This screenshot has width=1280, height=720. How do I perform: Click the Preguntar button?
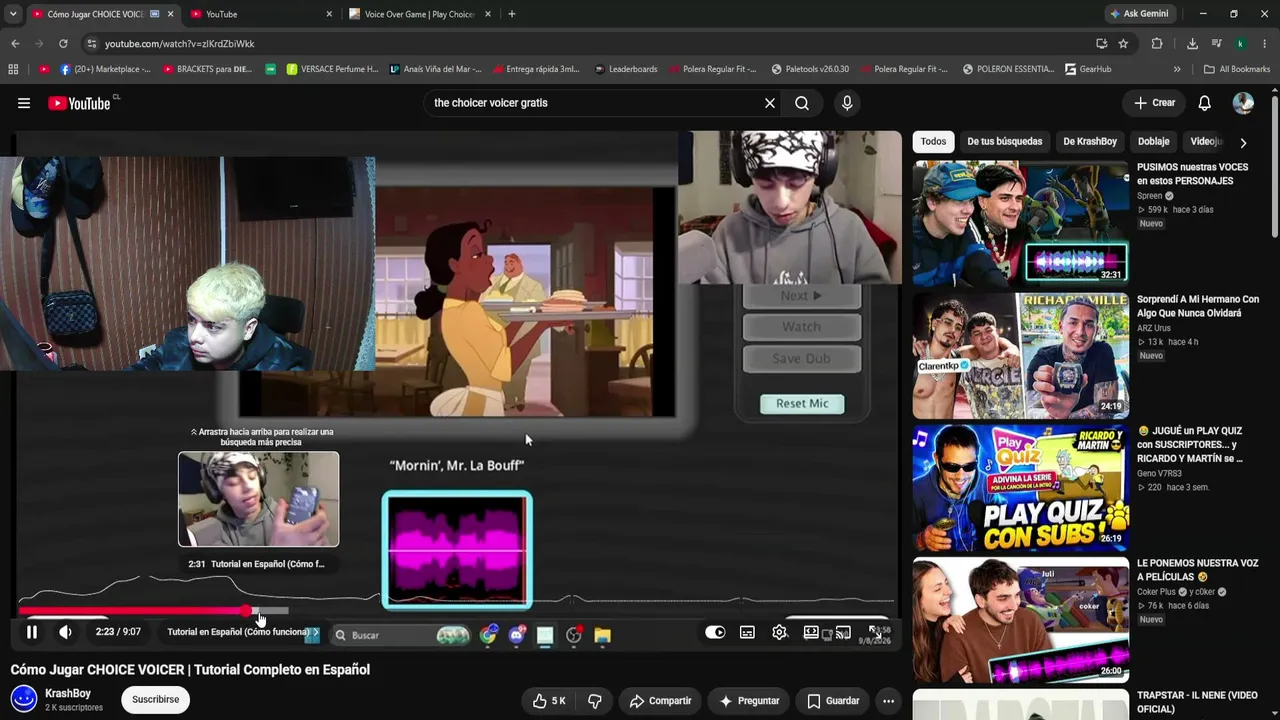coord(749,701)
